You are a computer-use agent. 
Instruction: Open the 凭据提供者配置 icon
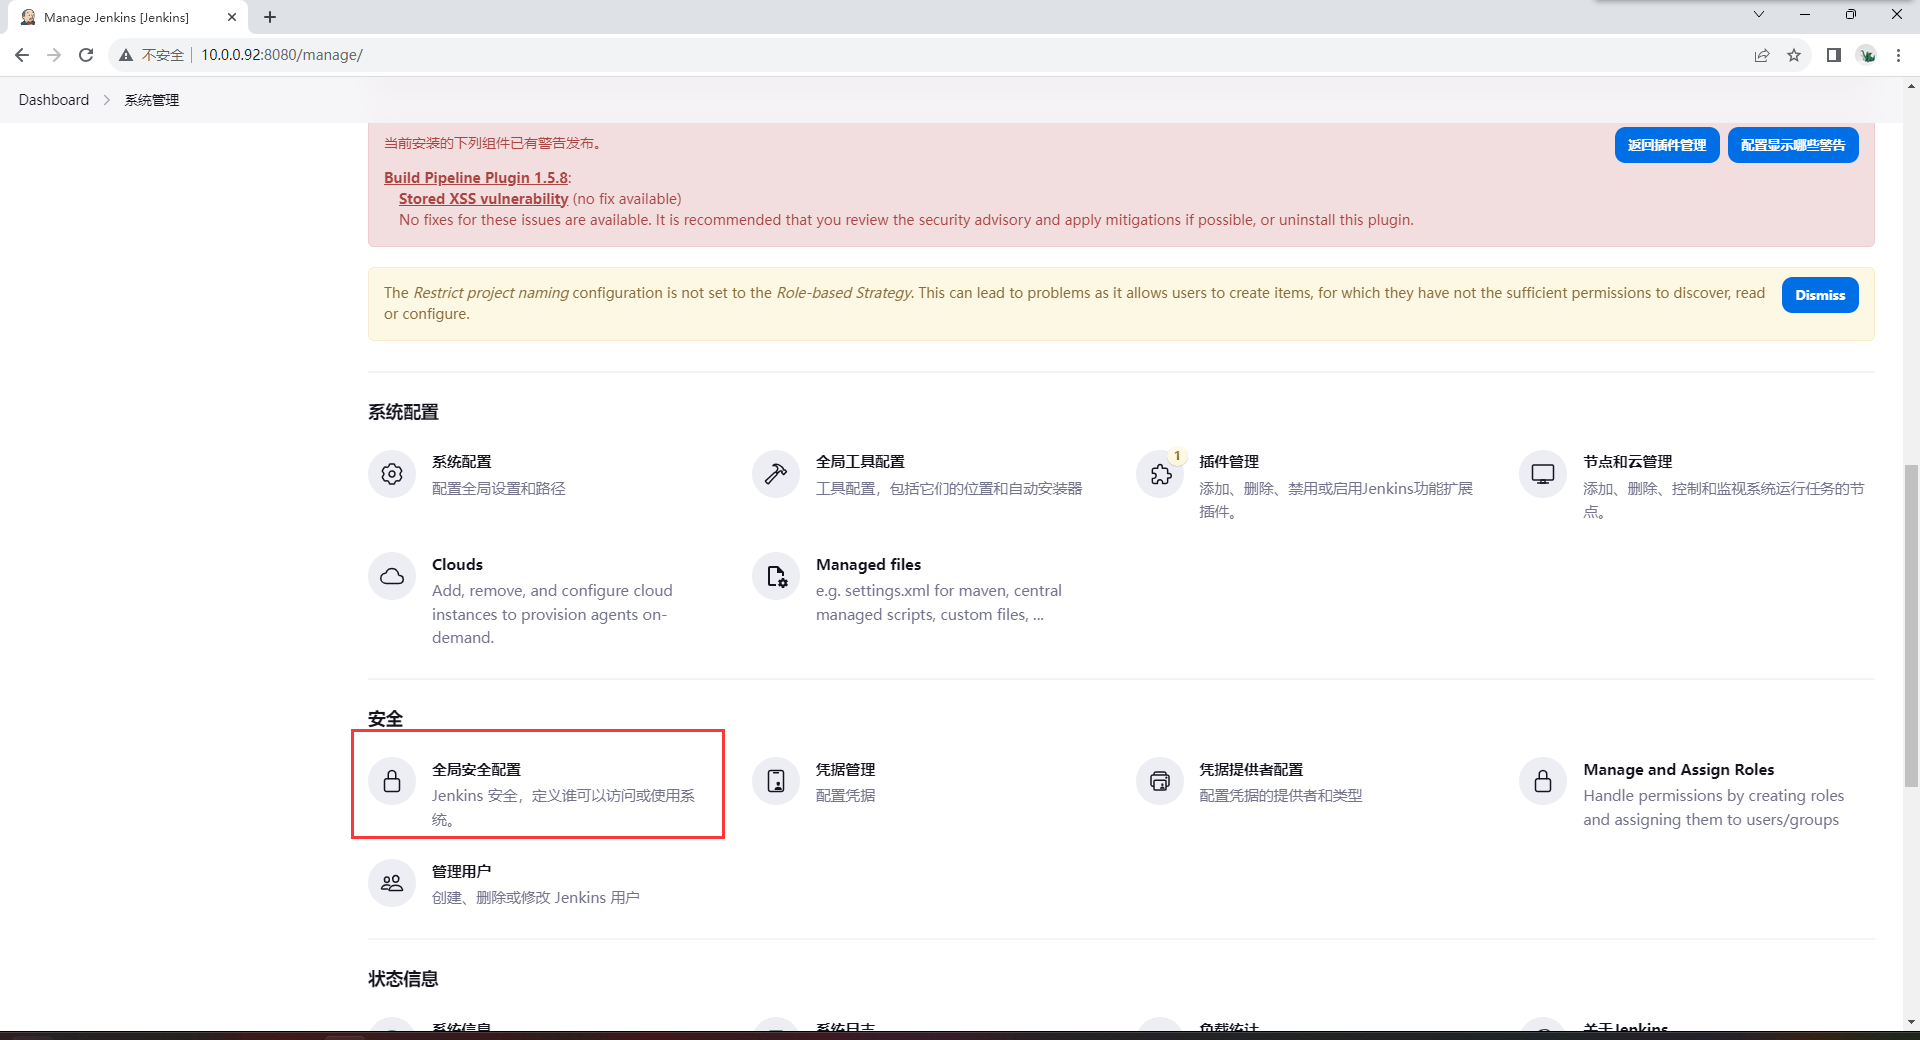pos(1160,781)
